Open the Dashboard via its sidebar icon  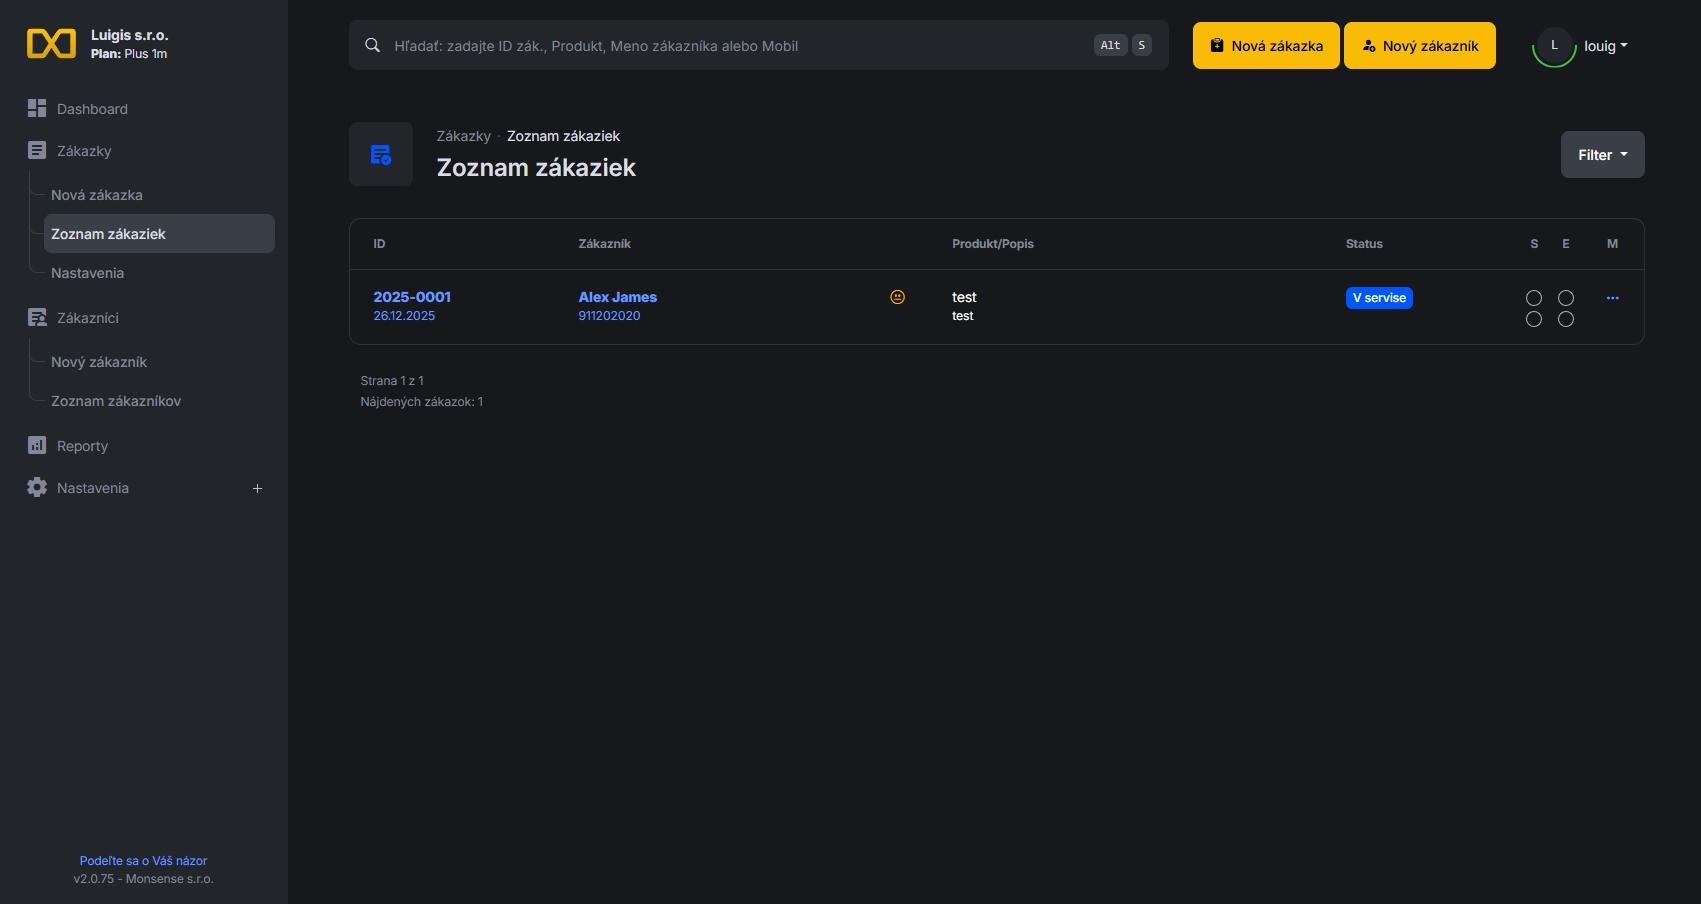tap(37, 108)
